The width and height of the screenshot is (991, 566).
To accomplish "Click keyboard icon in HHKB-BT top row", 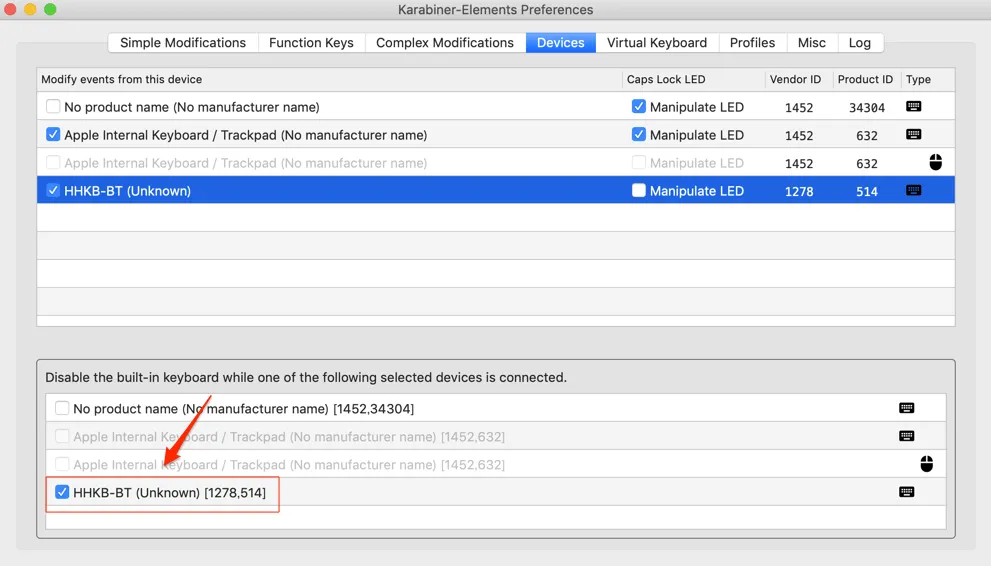I will pos(913,190).
